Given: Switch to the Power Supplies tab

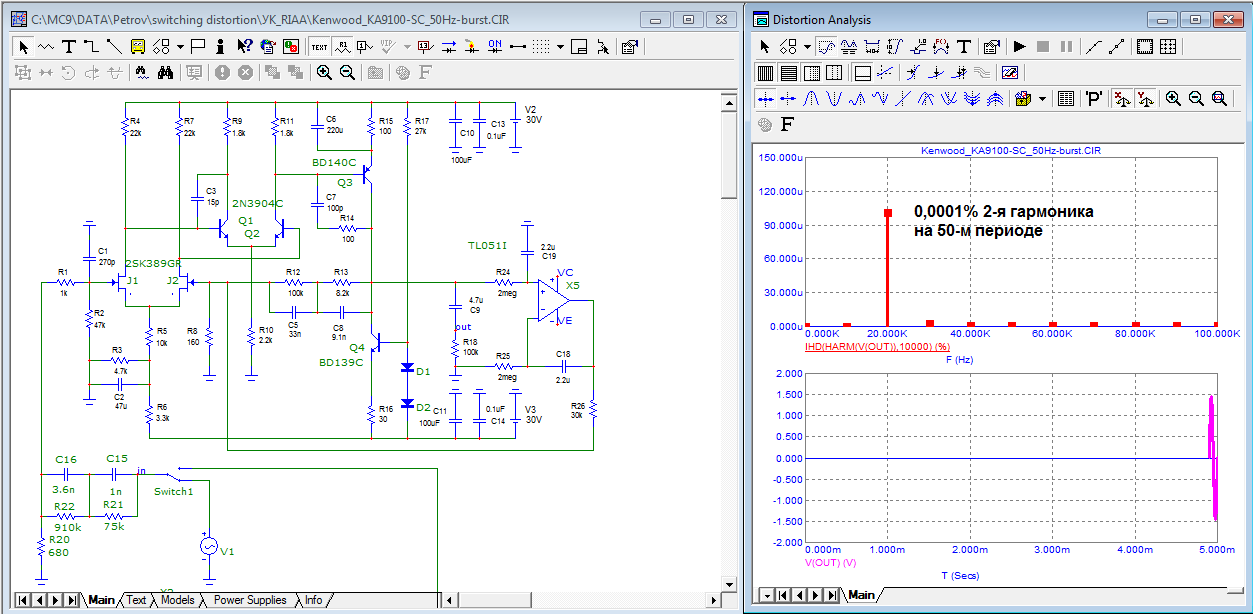Looking at the screenshot, I should 250,600.
